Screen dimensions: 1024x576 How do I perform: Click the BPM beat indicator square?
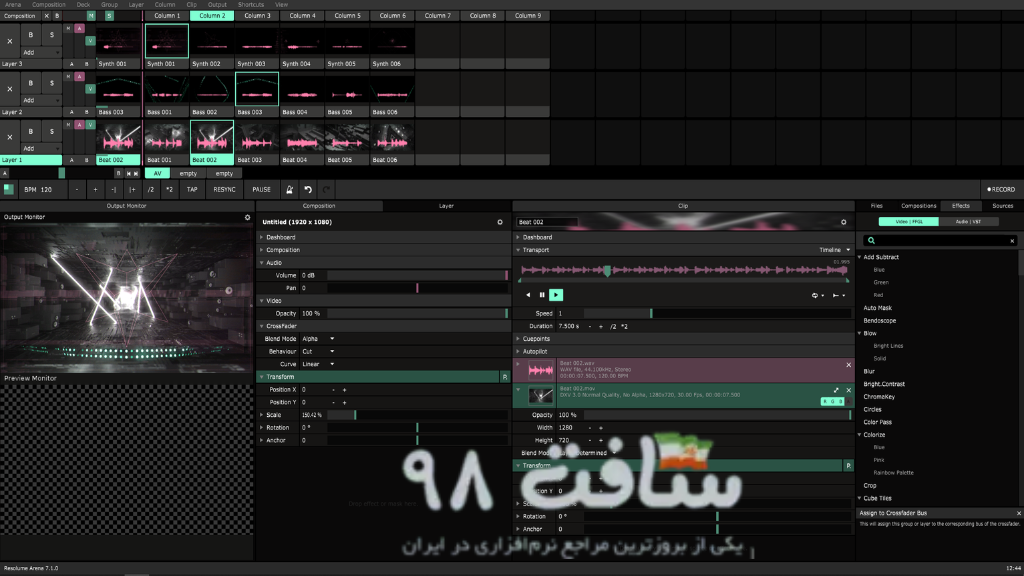(x=8, y=189)
